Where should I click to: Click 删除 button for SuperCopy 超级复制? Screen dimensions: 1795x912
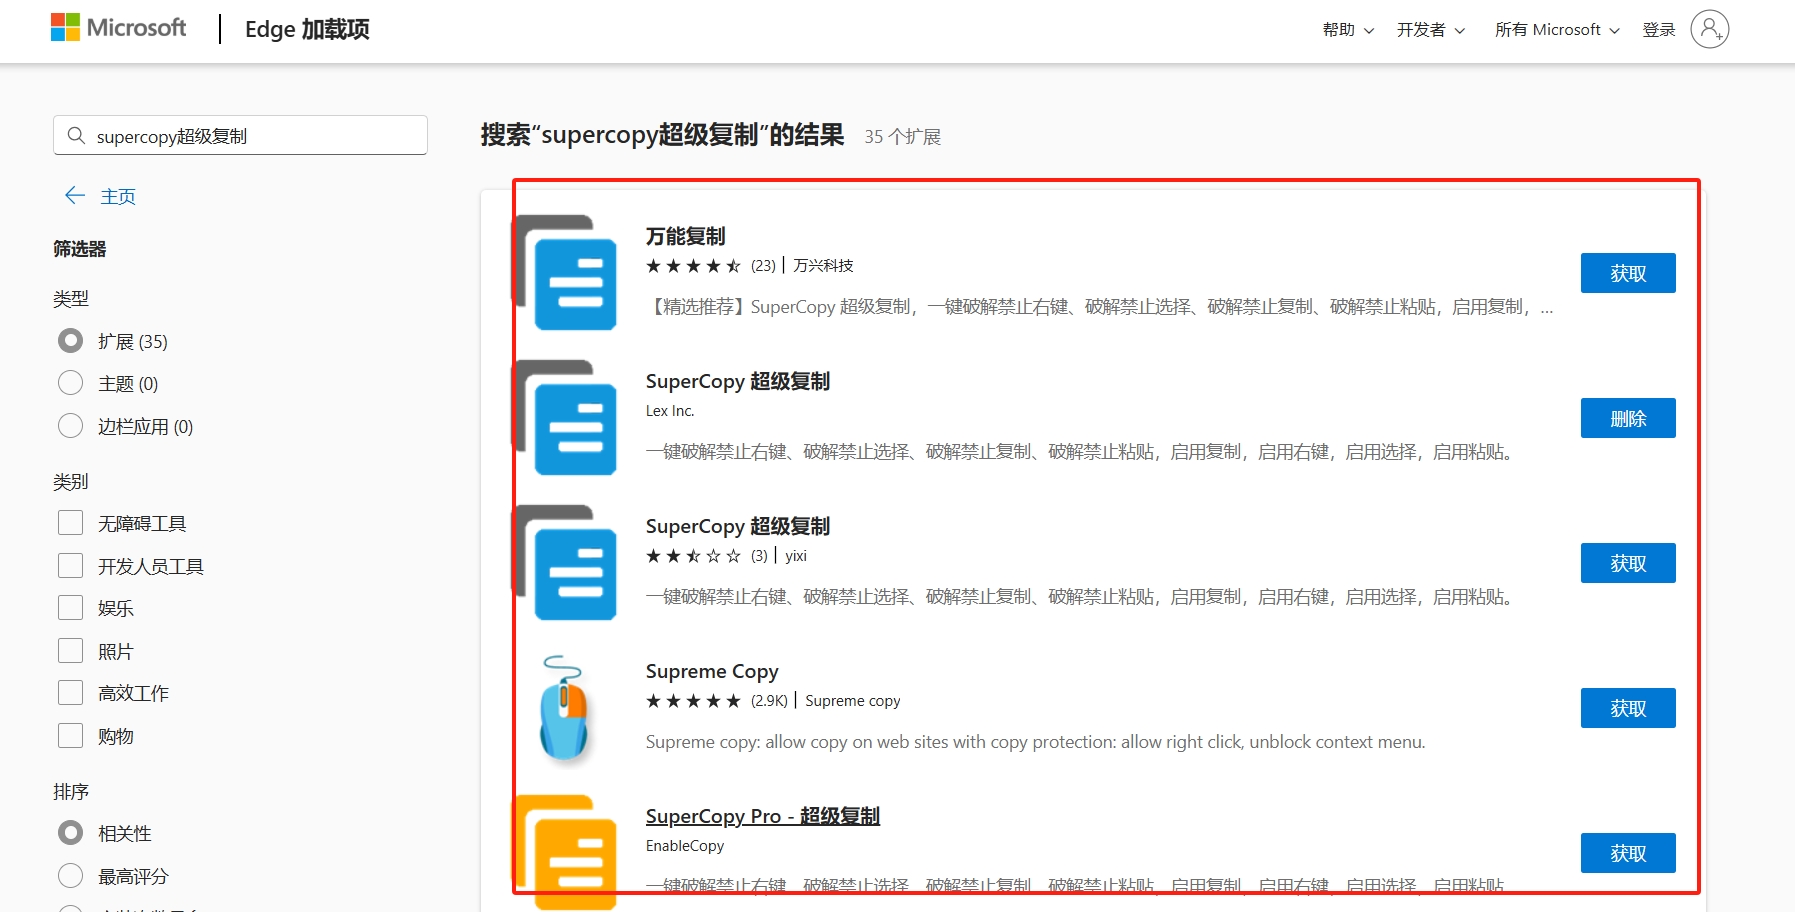(1627, 418)
